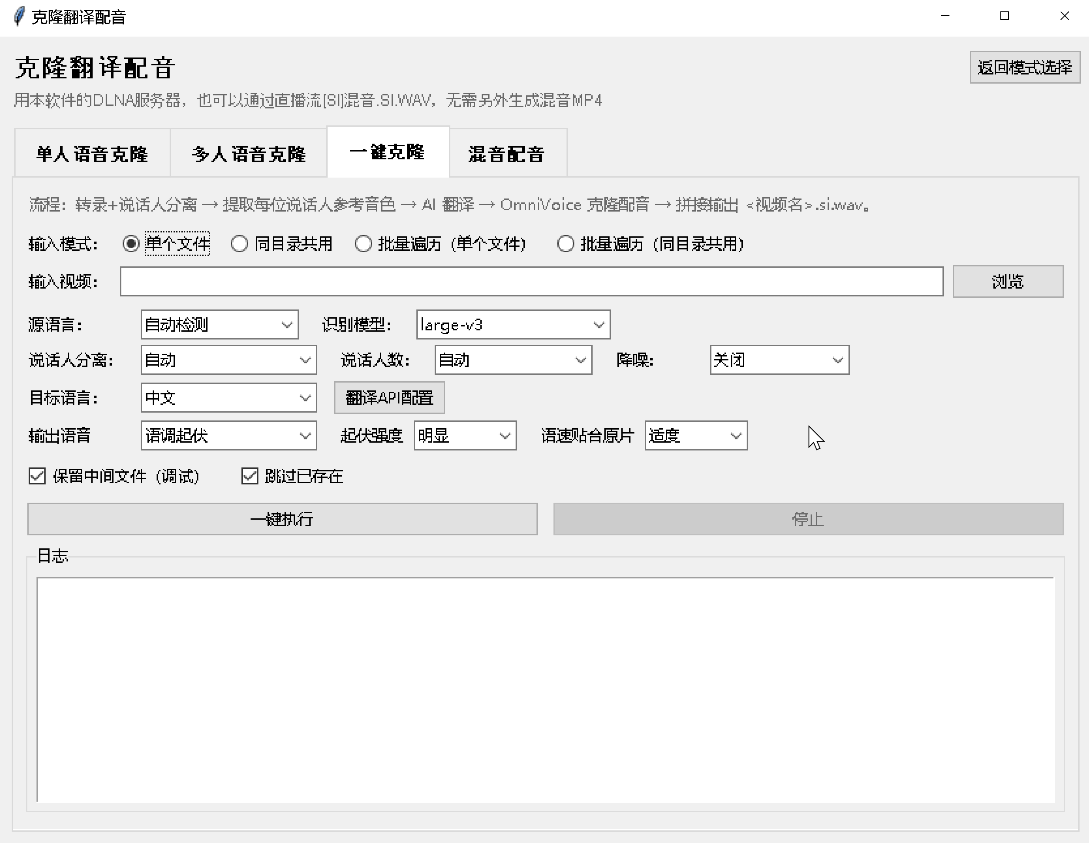Click the feather app icon in title bar
The image size is (1089, 843).
[x=19, y=16]
